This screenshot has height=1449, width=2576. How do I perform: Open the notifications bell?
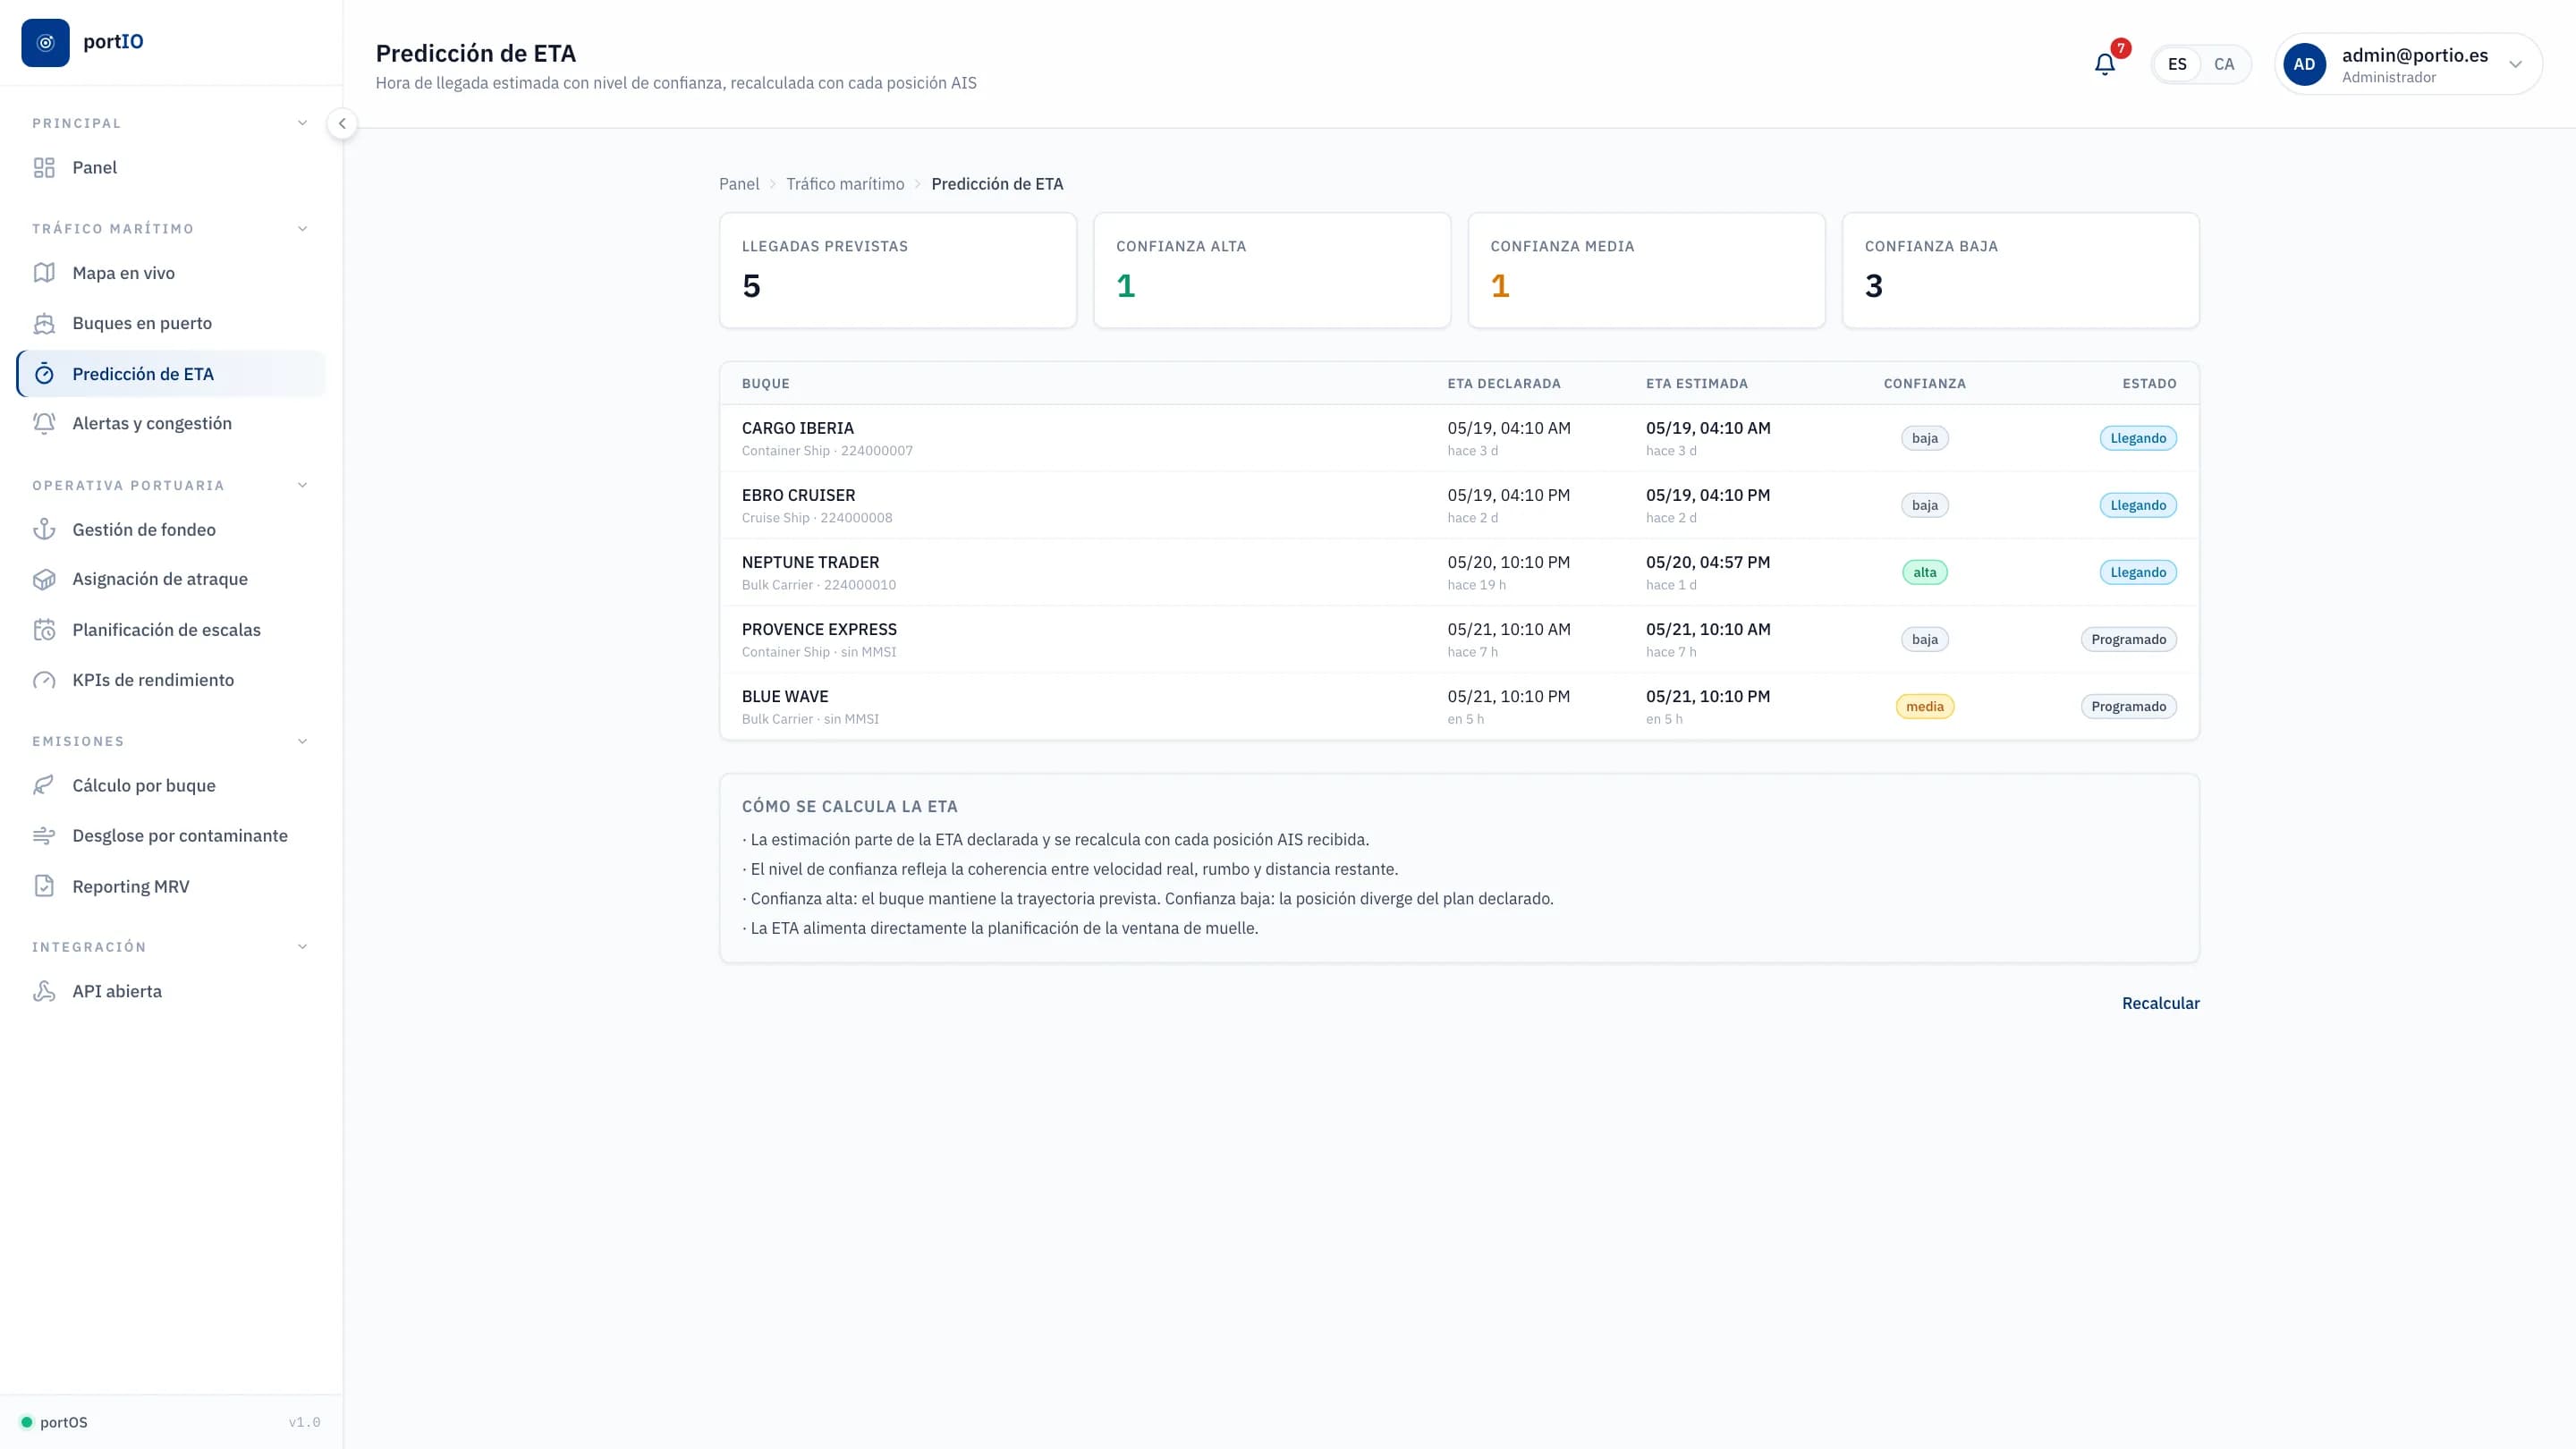click(x=2105, y=64)
